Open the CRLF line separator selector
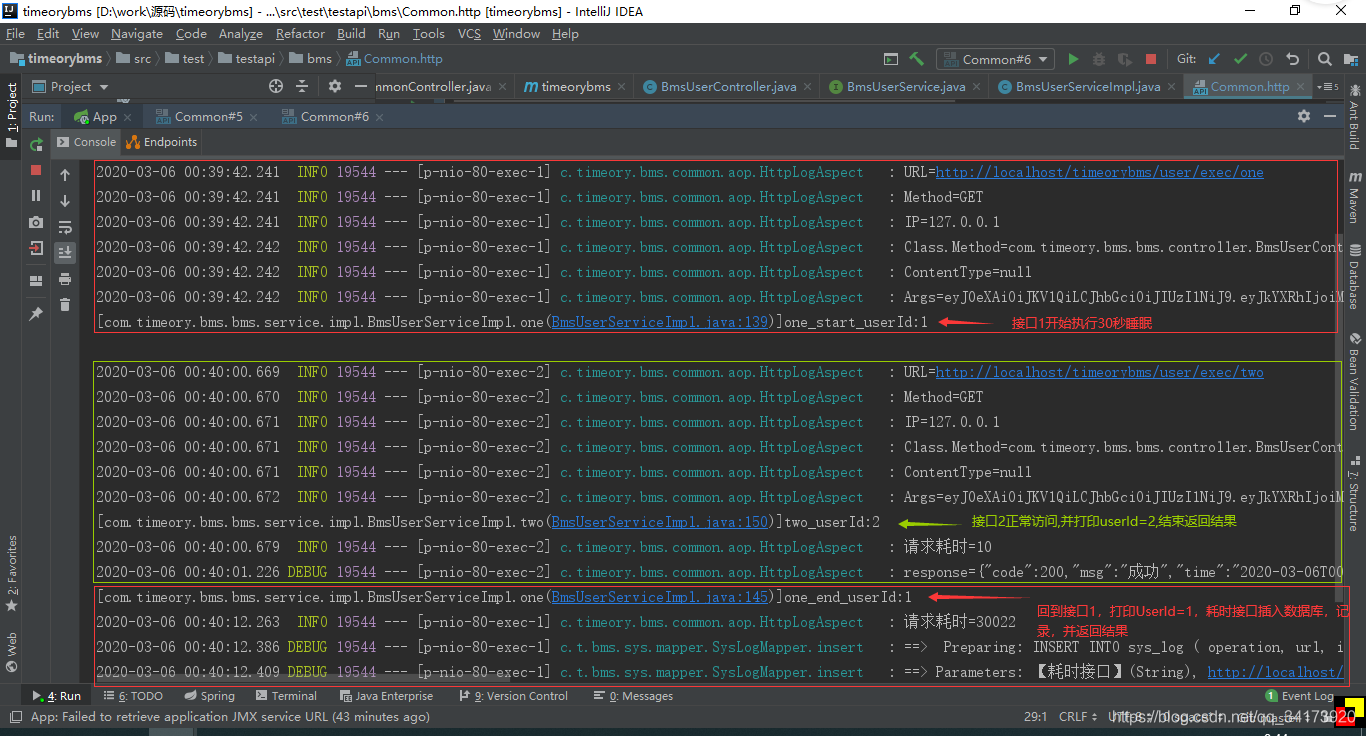The width and height of the screenshot is (1366, 736). coord(1078,716)
